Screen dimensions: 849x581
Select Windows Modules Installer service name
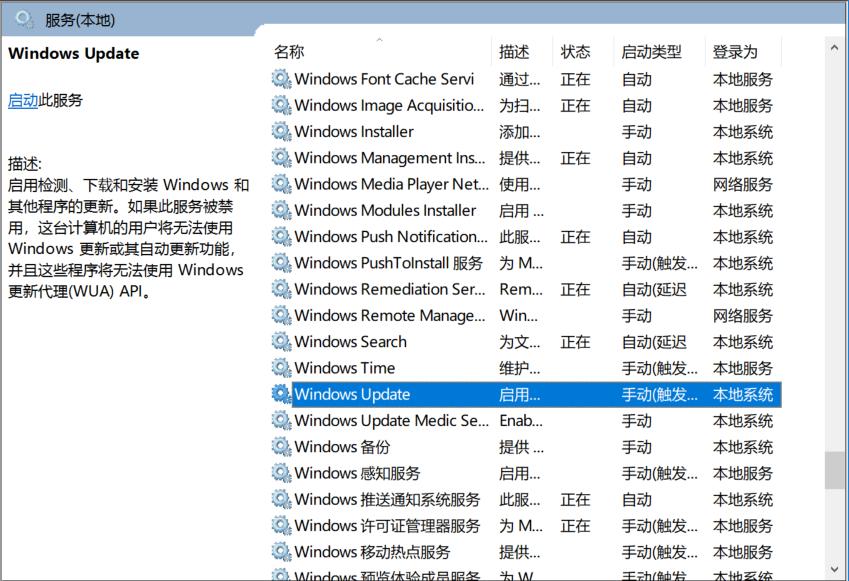click(x=386, y=210)
